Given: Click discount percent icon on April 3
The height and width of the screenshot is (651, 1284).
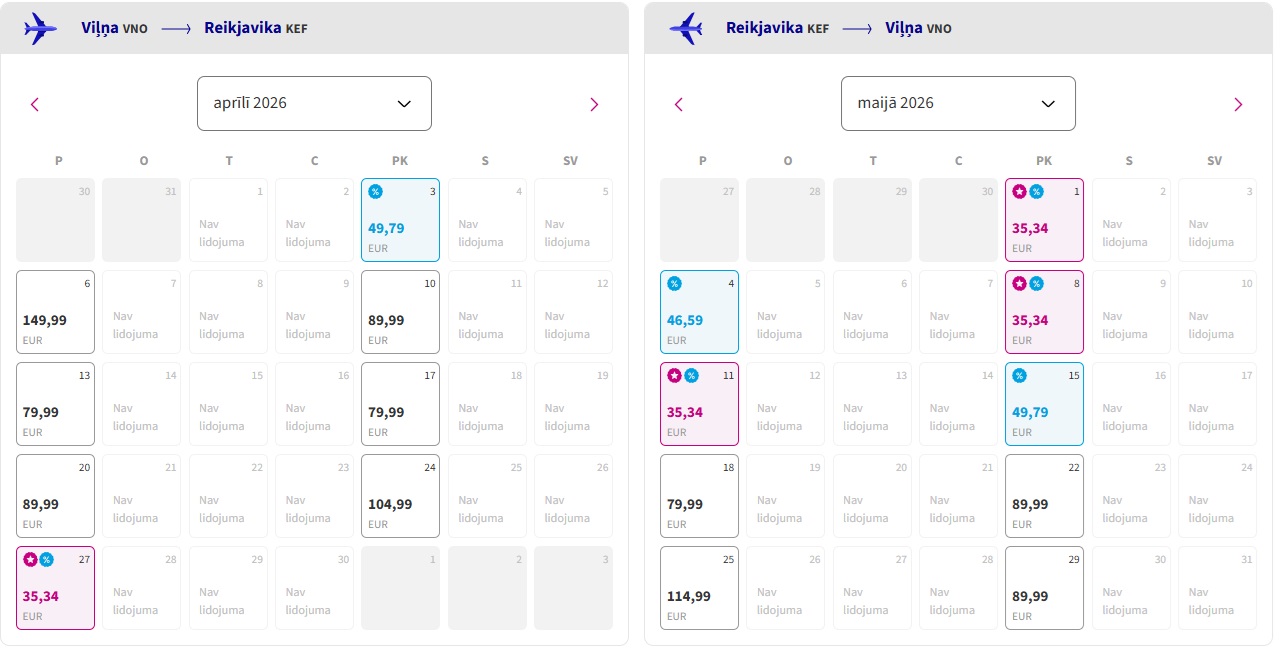Looking at the screenshot, I should pos(375,192).
